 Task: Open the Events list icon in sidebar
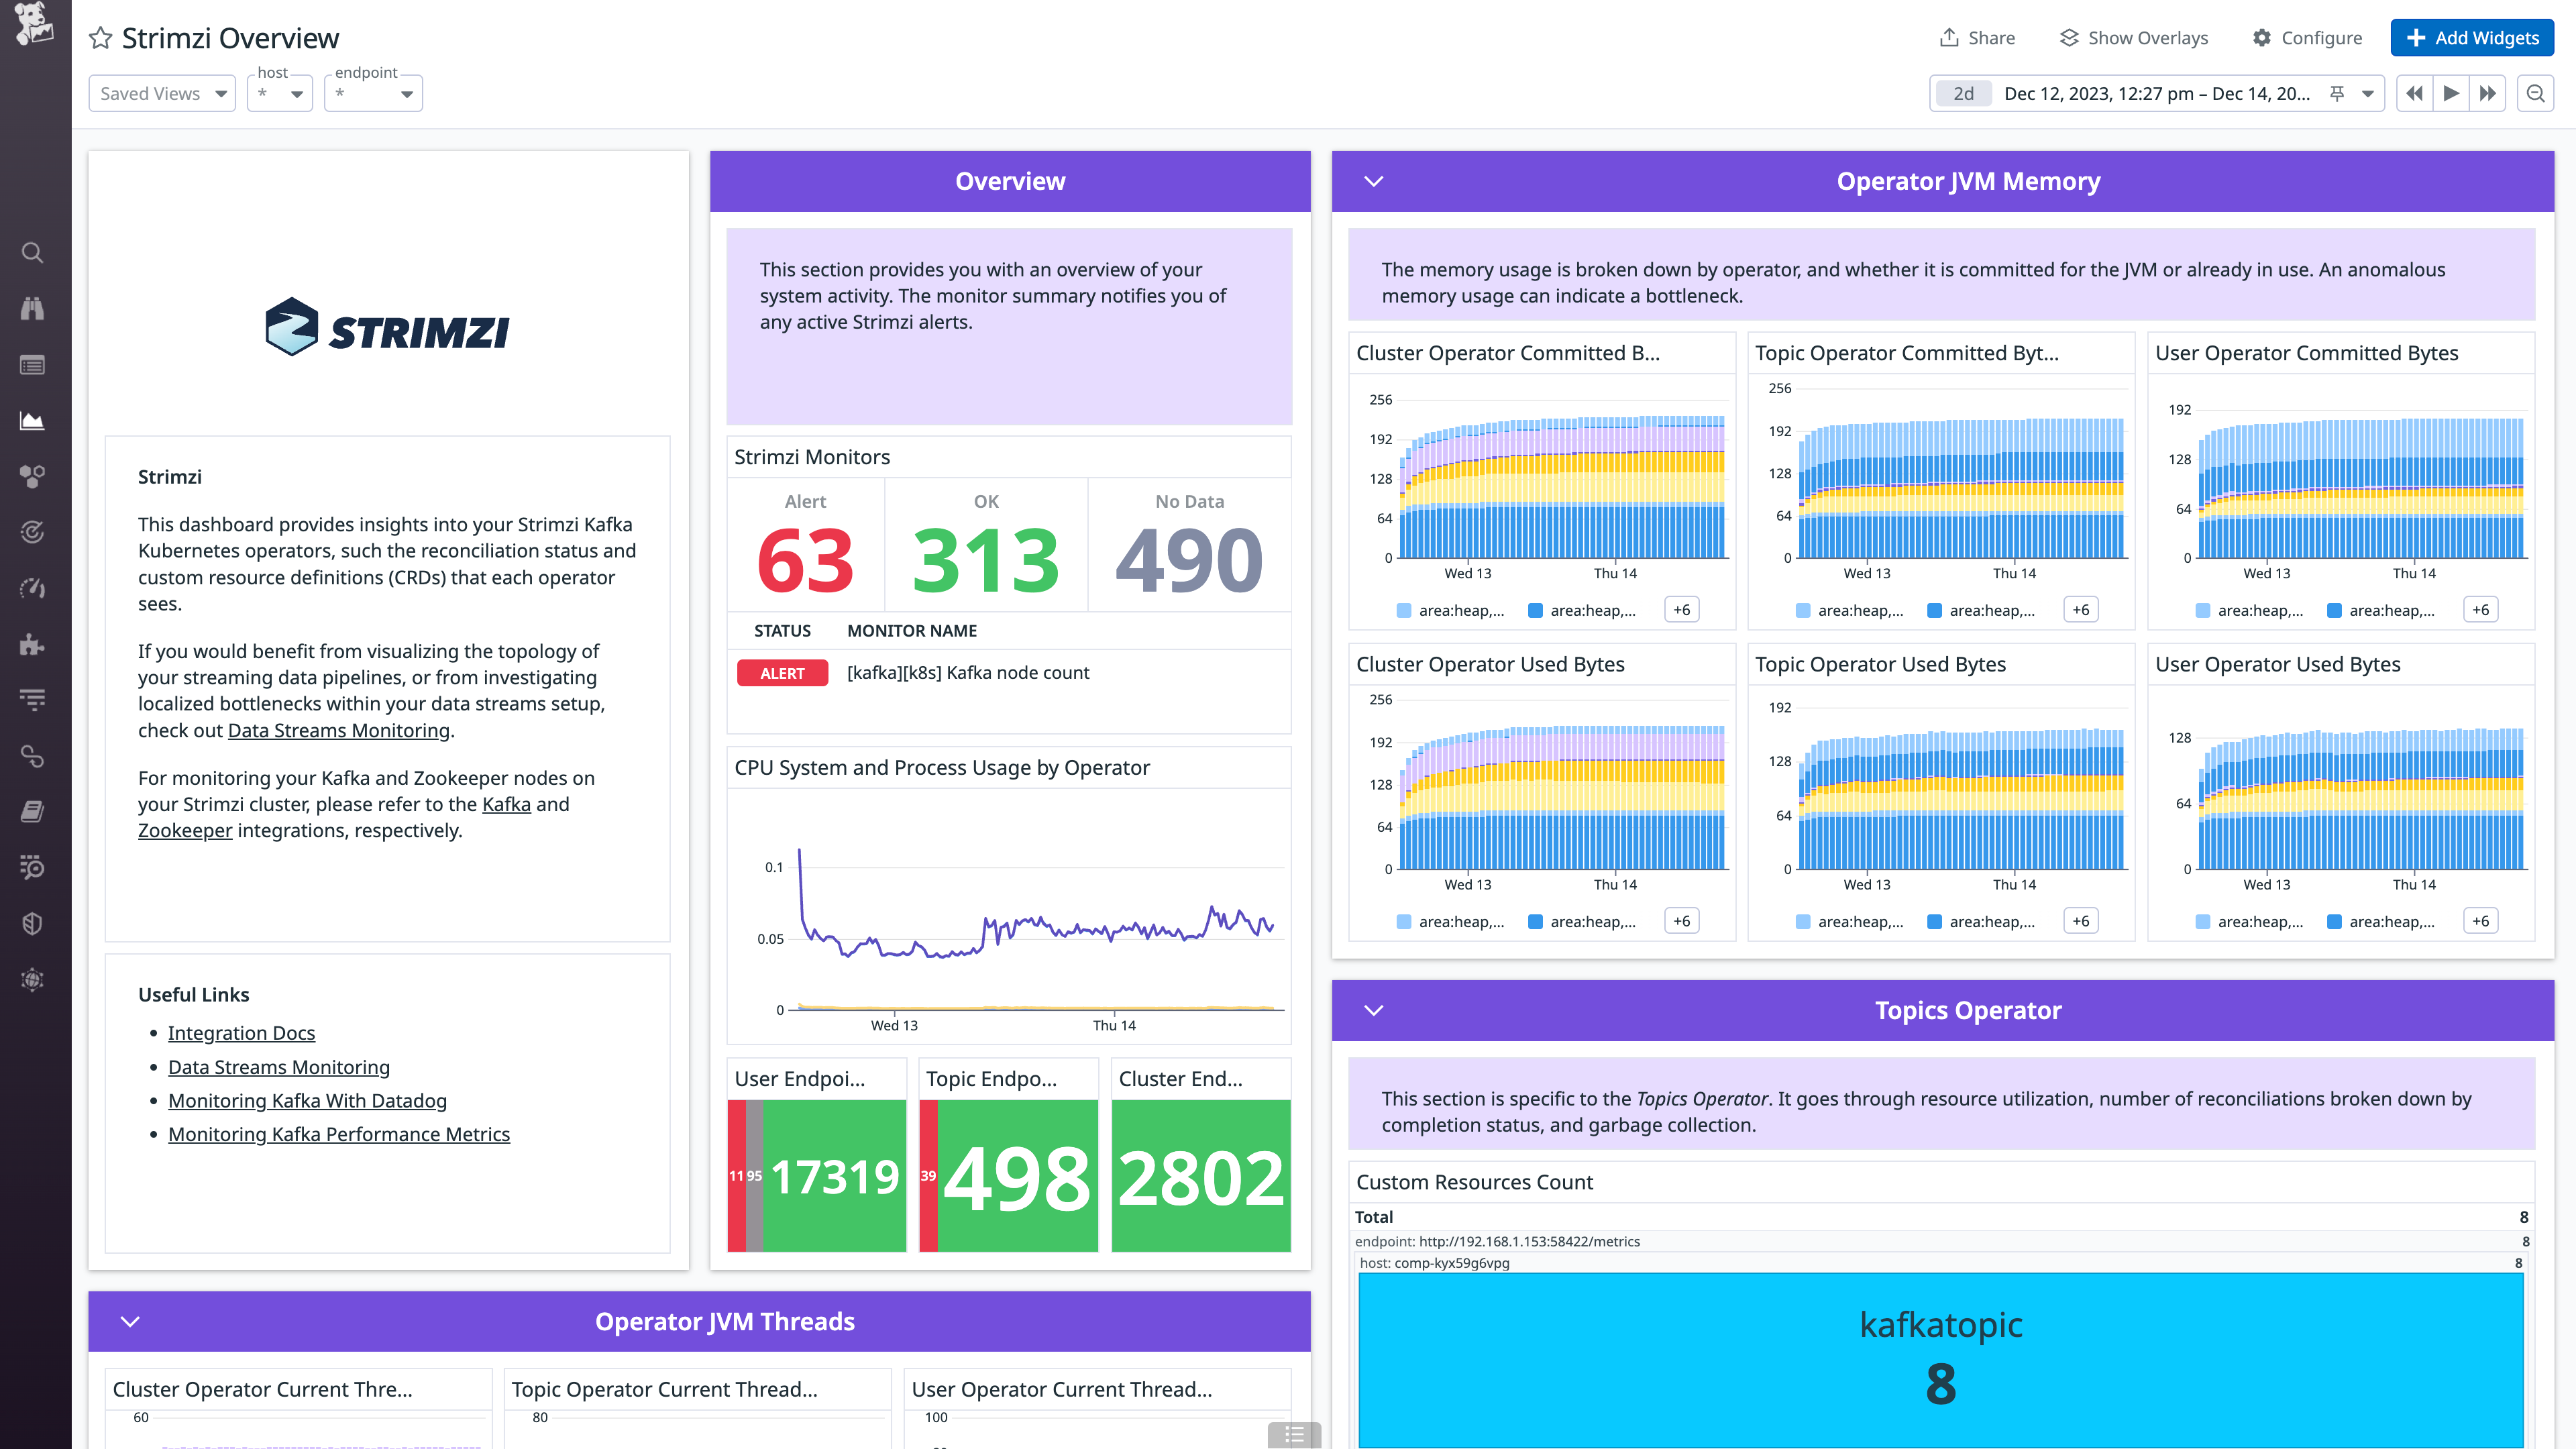tap(32, 365)
